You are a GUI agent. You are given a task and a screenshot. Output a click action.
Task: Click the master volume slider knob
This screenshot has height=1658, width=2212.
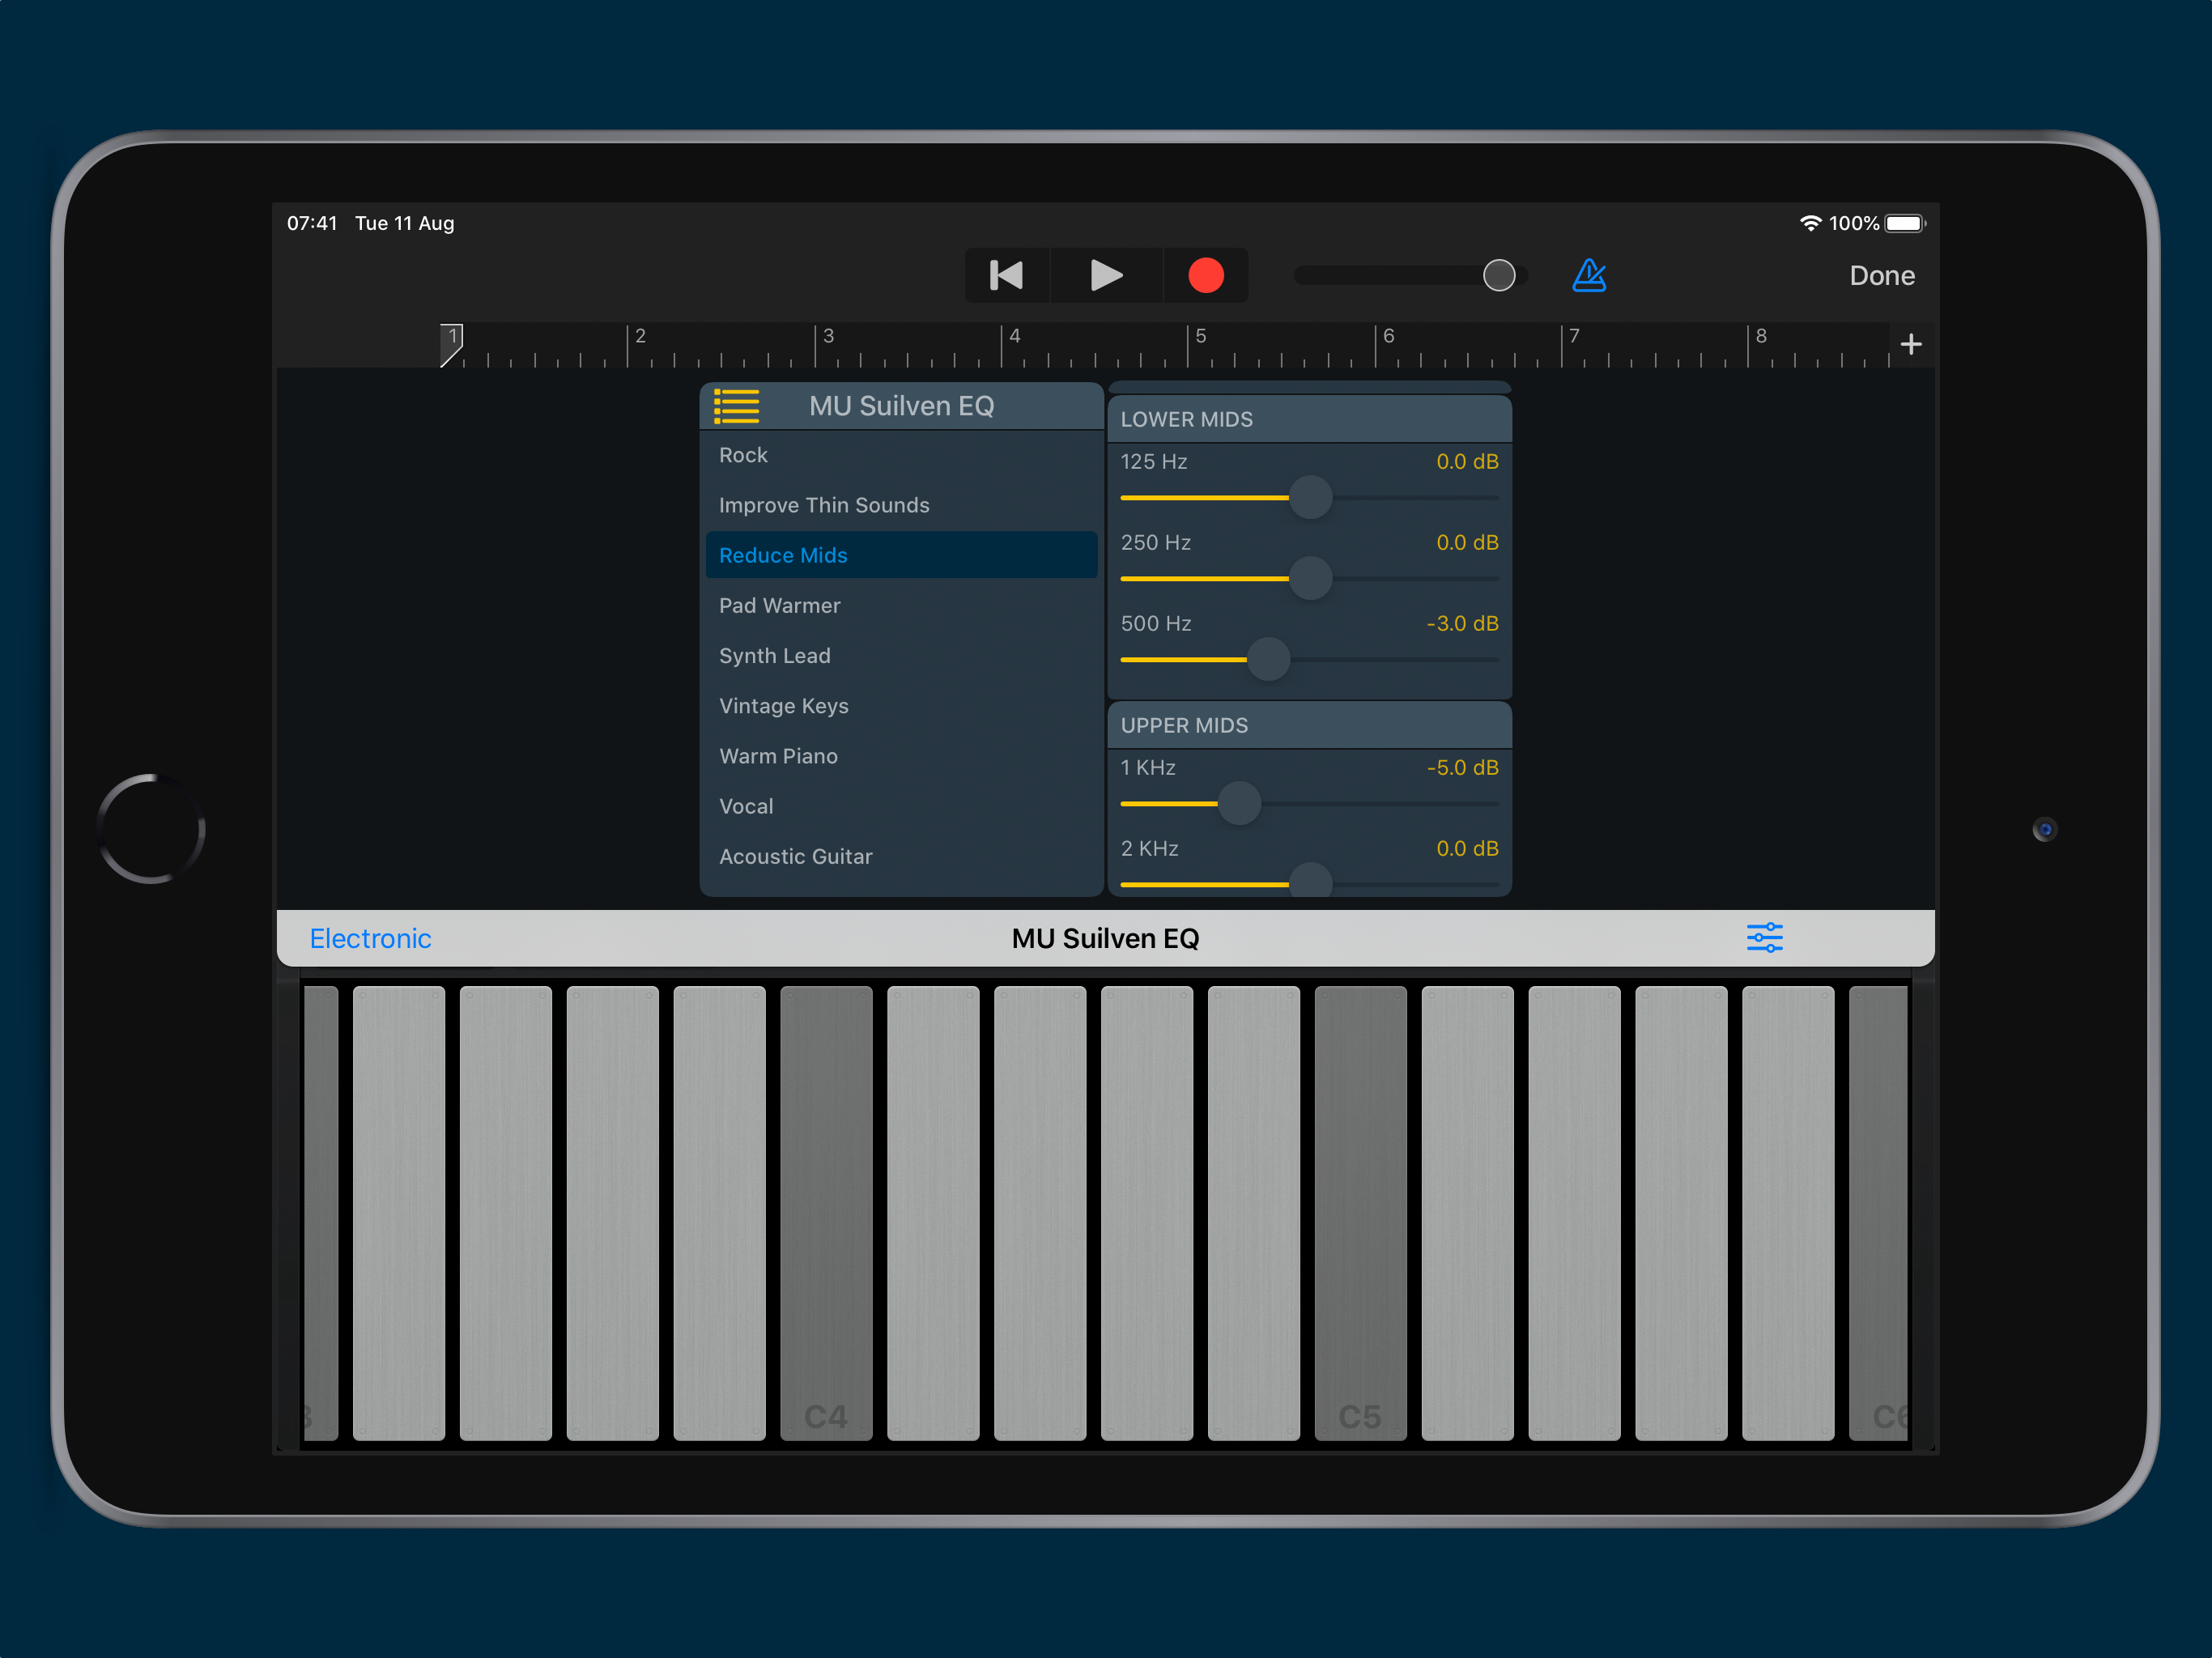pyautogui.click(x=1498, y=275)
